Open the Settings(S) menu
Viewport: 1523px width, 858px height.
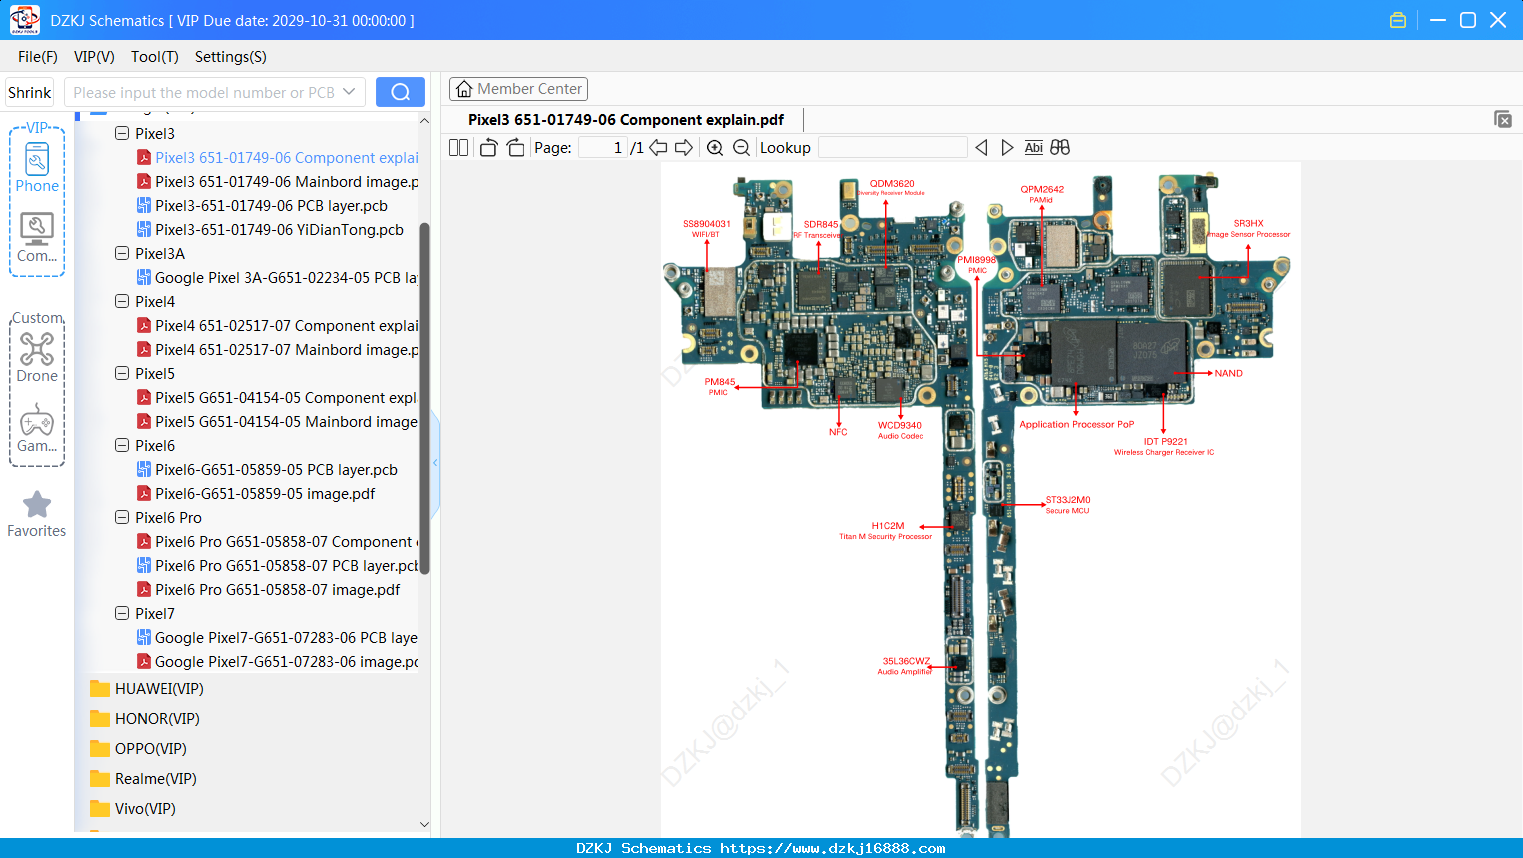(231, 57)
